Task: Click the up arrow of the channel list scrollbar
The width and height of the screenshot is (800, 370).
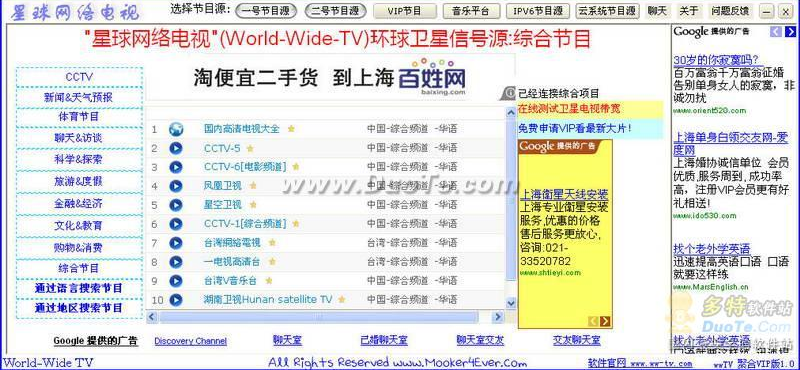Action: click(511, 113)
